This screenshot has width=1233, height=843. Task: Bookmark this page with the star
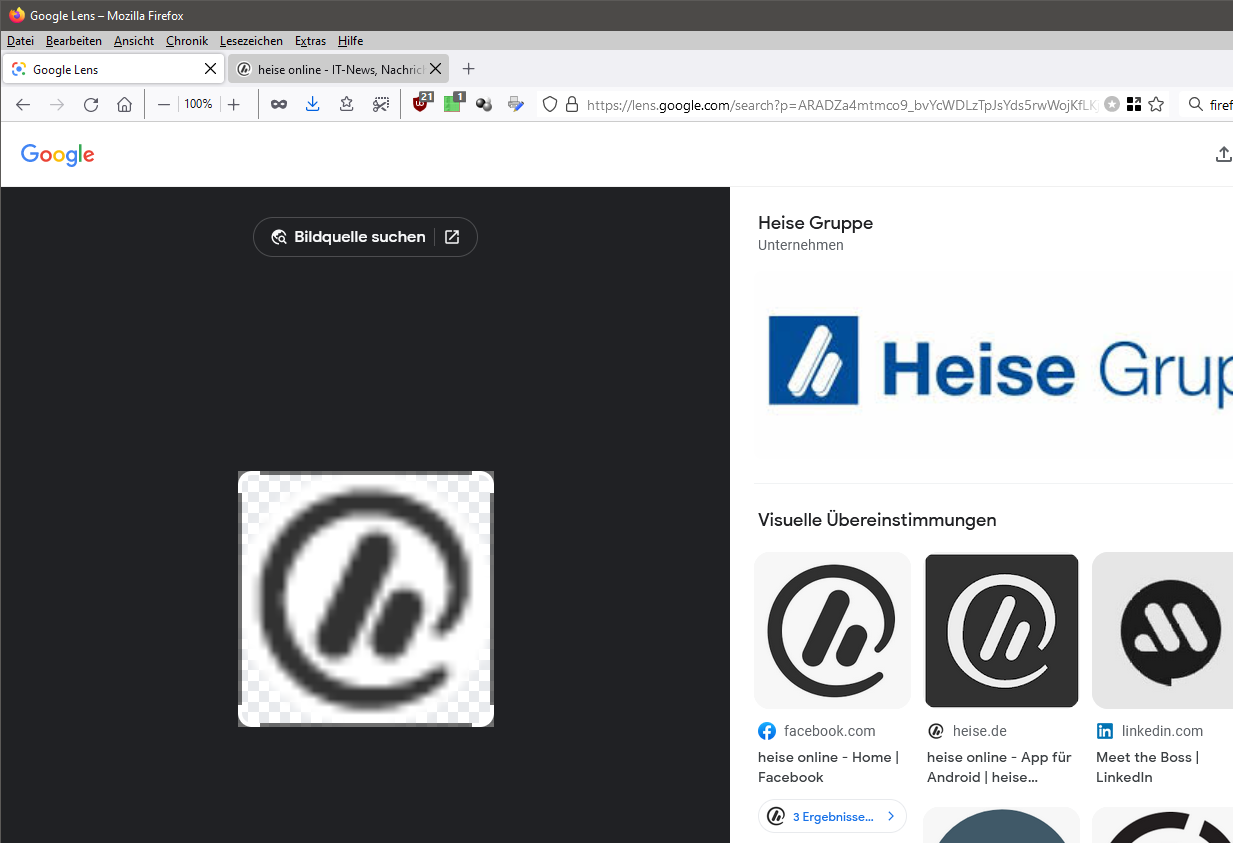[1156, 104]
